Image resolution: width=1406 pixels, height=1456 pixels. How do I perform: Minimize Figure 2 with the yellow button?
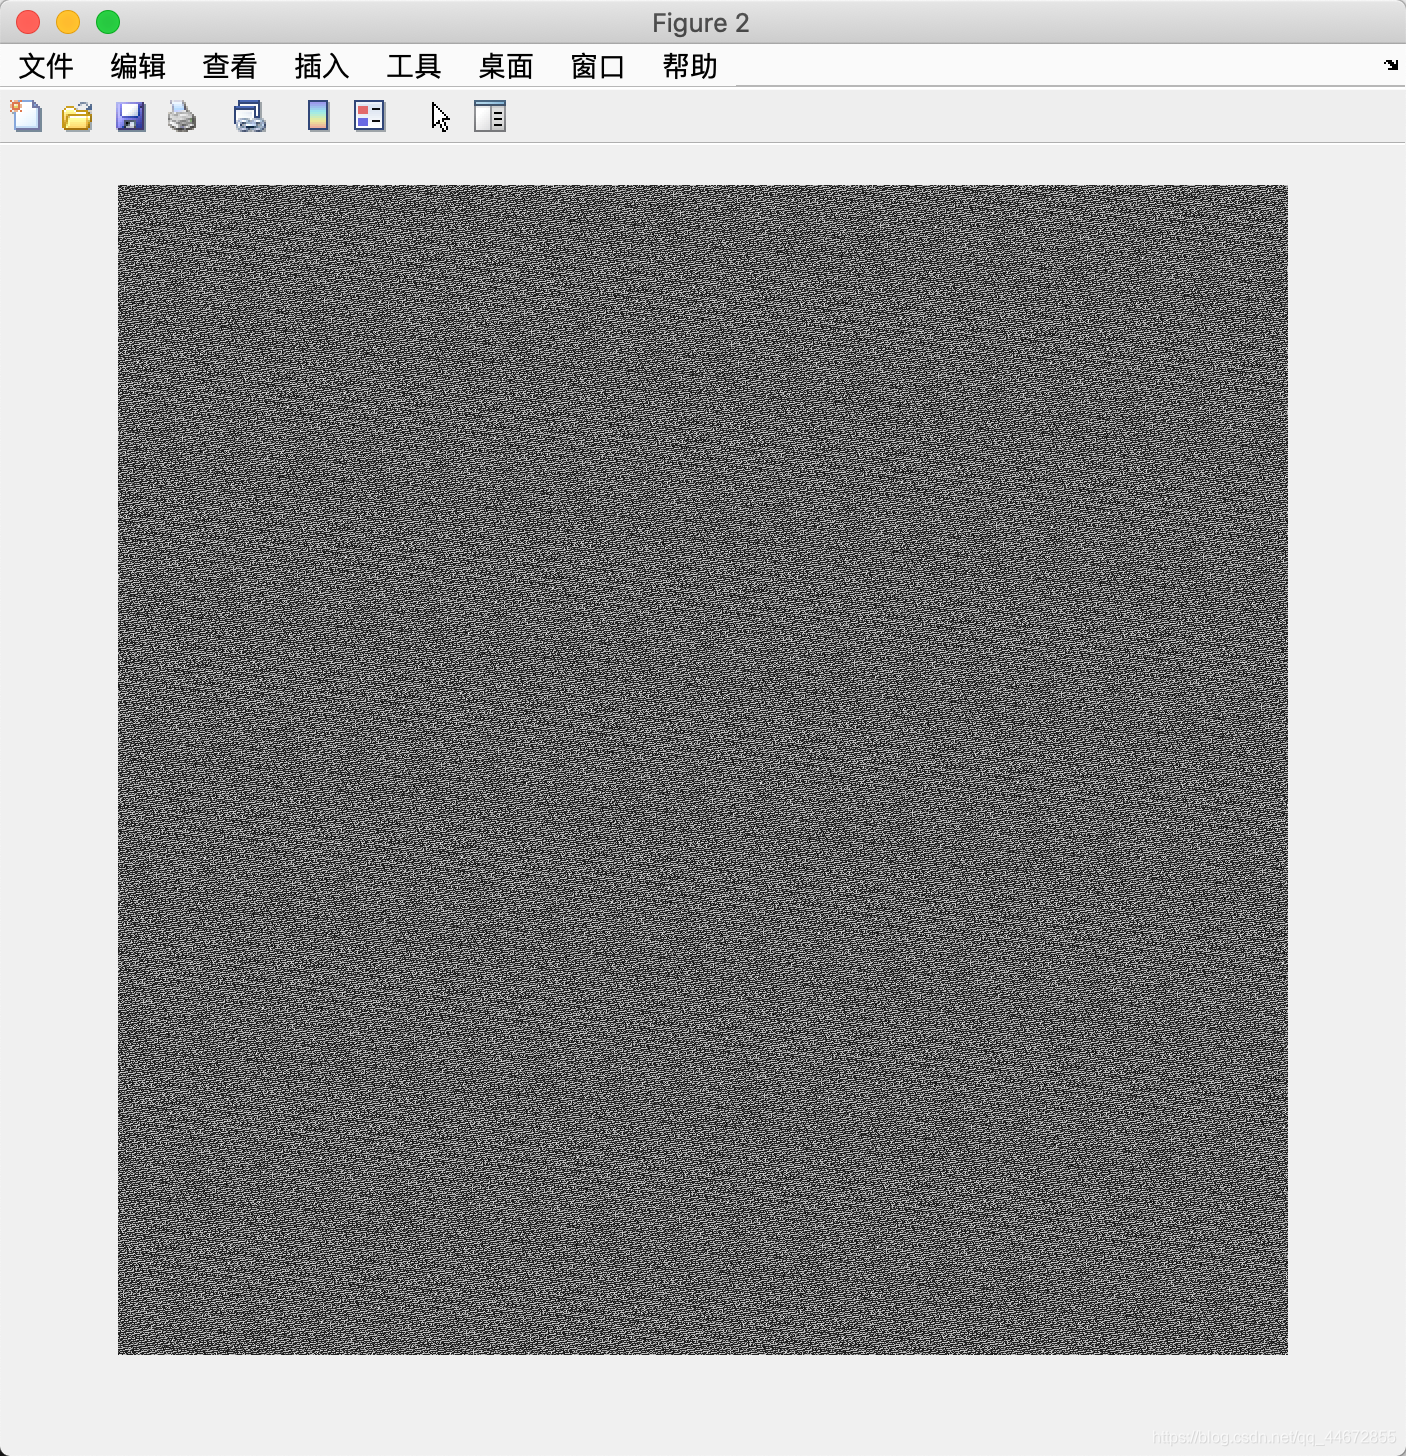[68, 22]
